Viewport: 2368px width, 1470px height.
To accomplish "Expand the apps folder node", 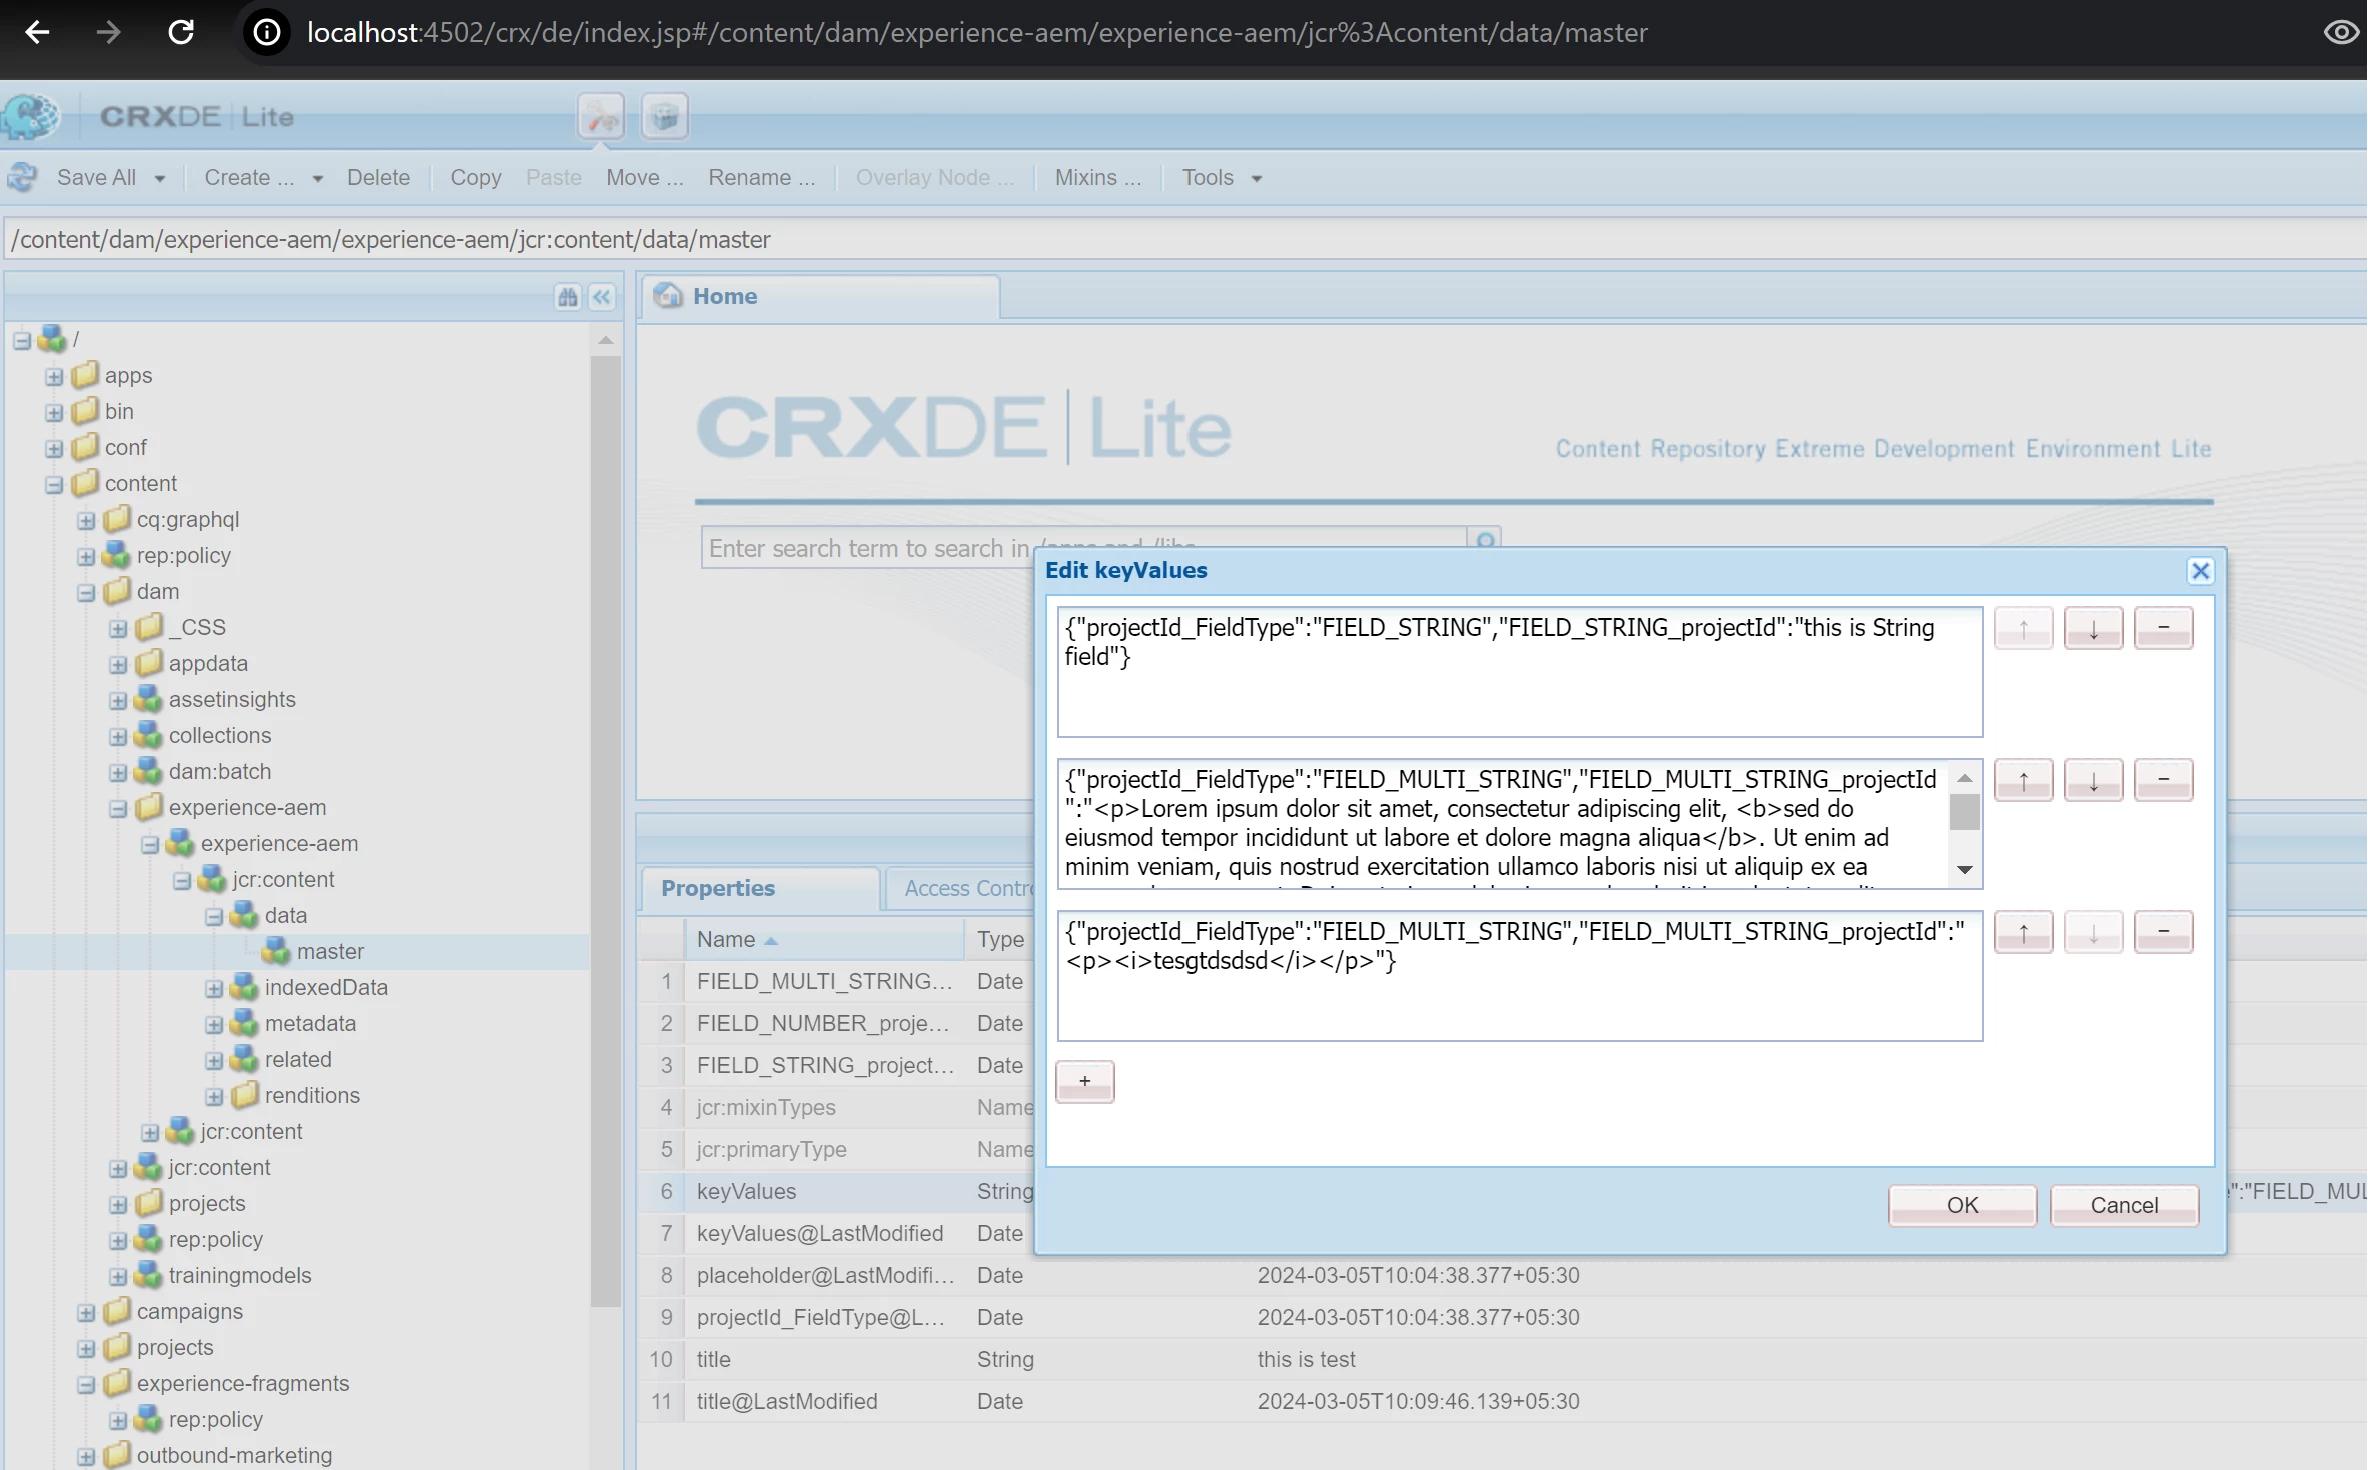I will 54,377.
